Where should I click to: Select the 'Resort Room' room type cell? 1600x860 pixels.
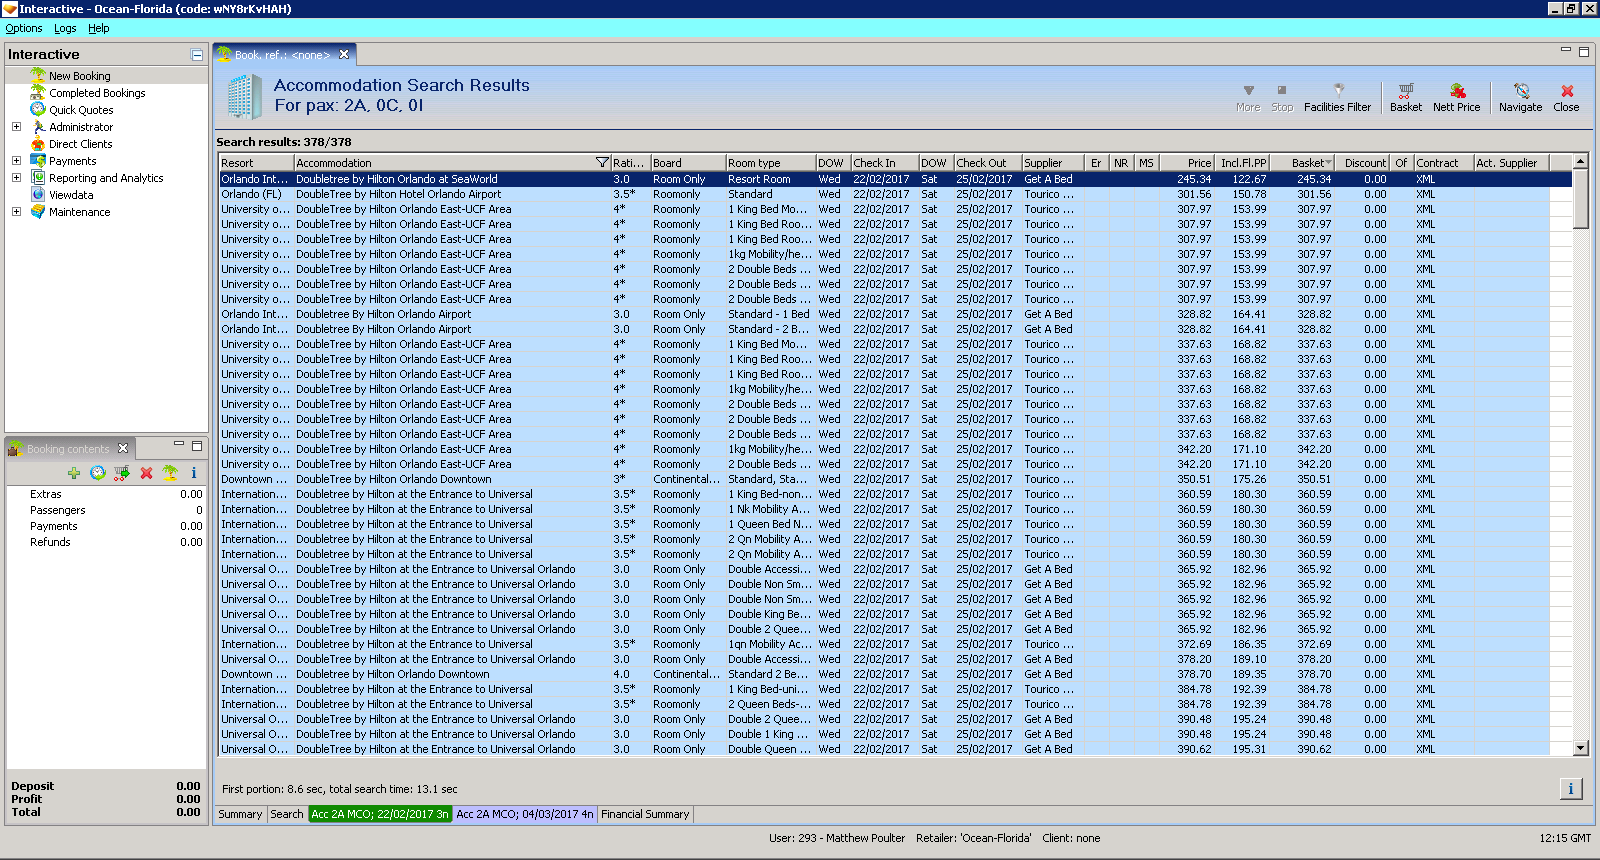tap(771, 179)
